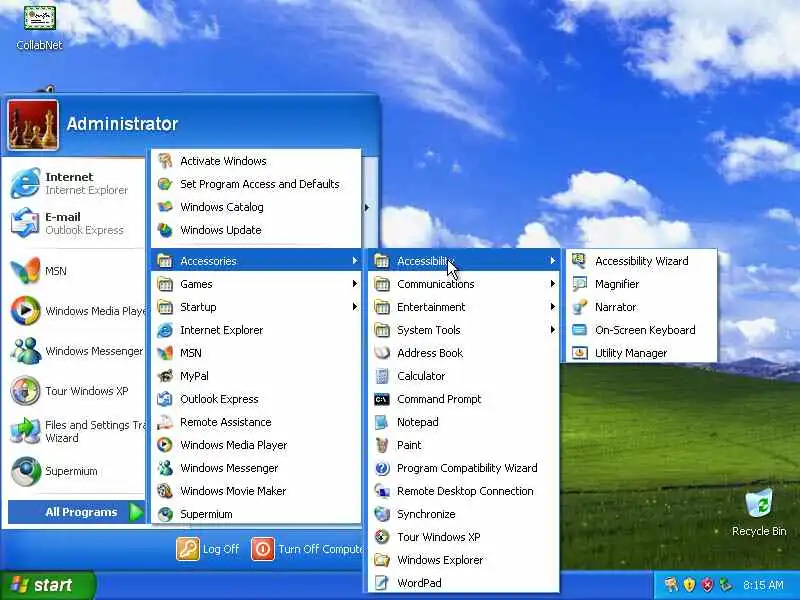
Task: Click the green All Programs arrow
Action: click(135, 512)
